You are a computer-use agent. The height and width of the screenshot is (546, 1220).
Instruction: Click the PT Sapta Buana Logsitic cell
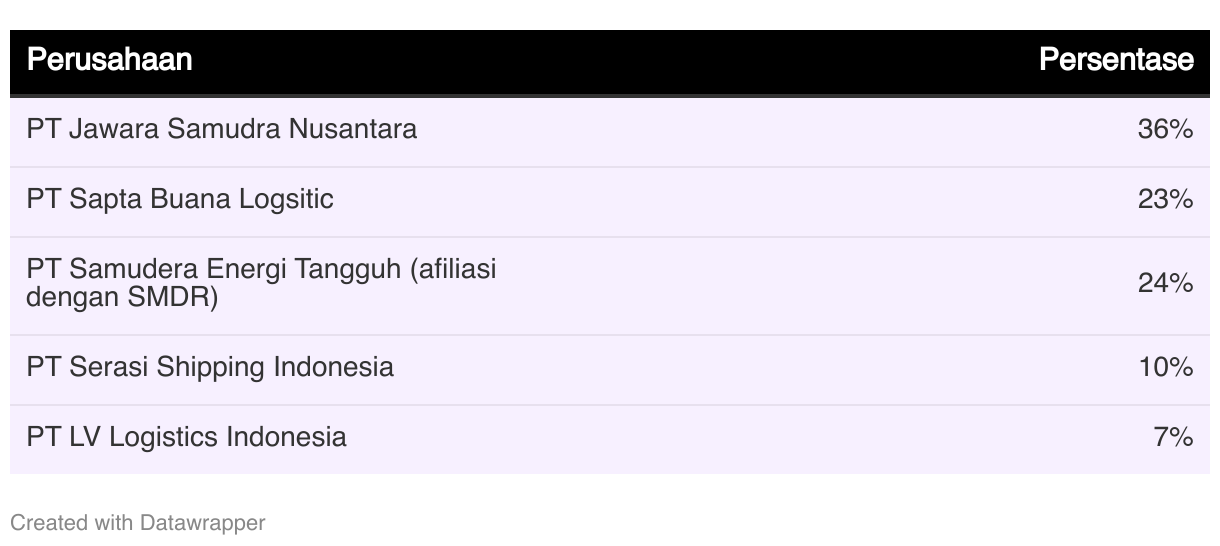pyautogui.click(x=180, y=199)
